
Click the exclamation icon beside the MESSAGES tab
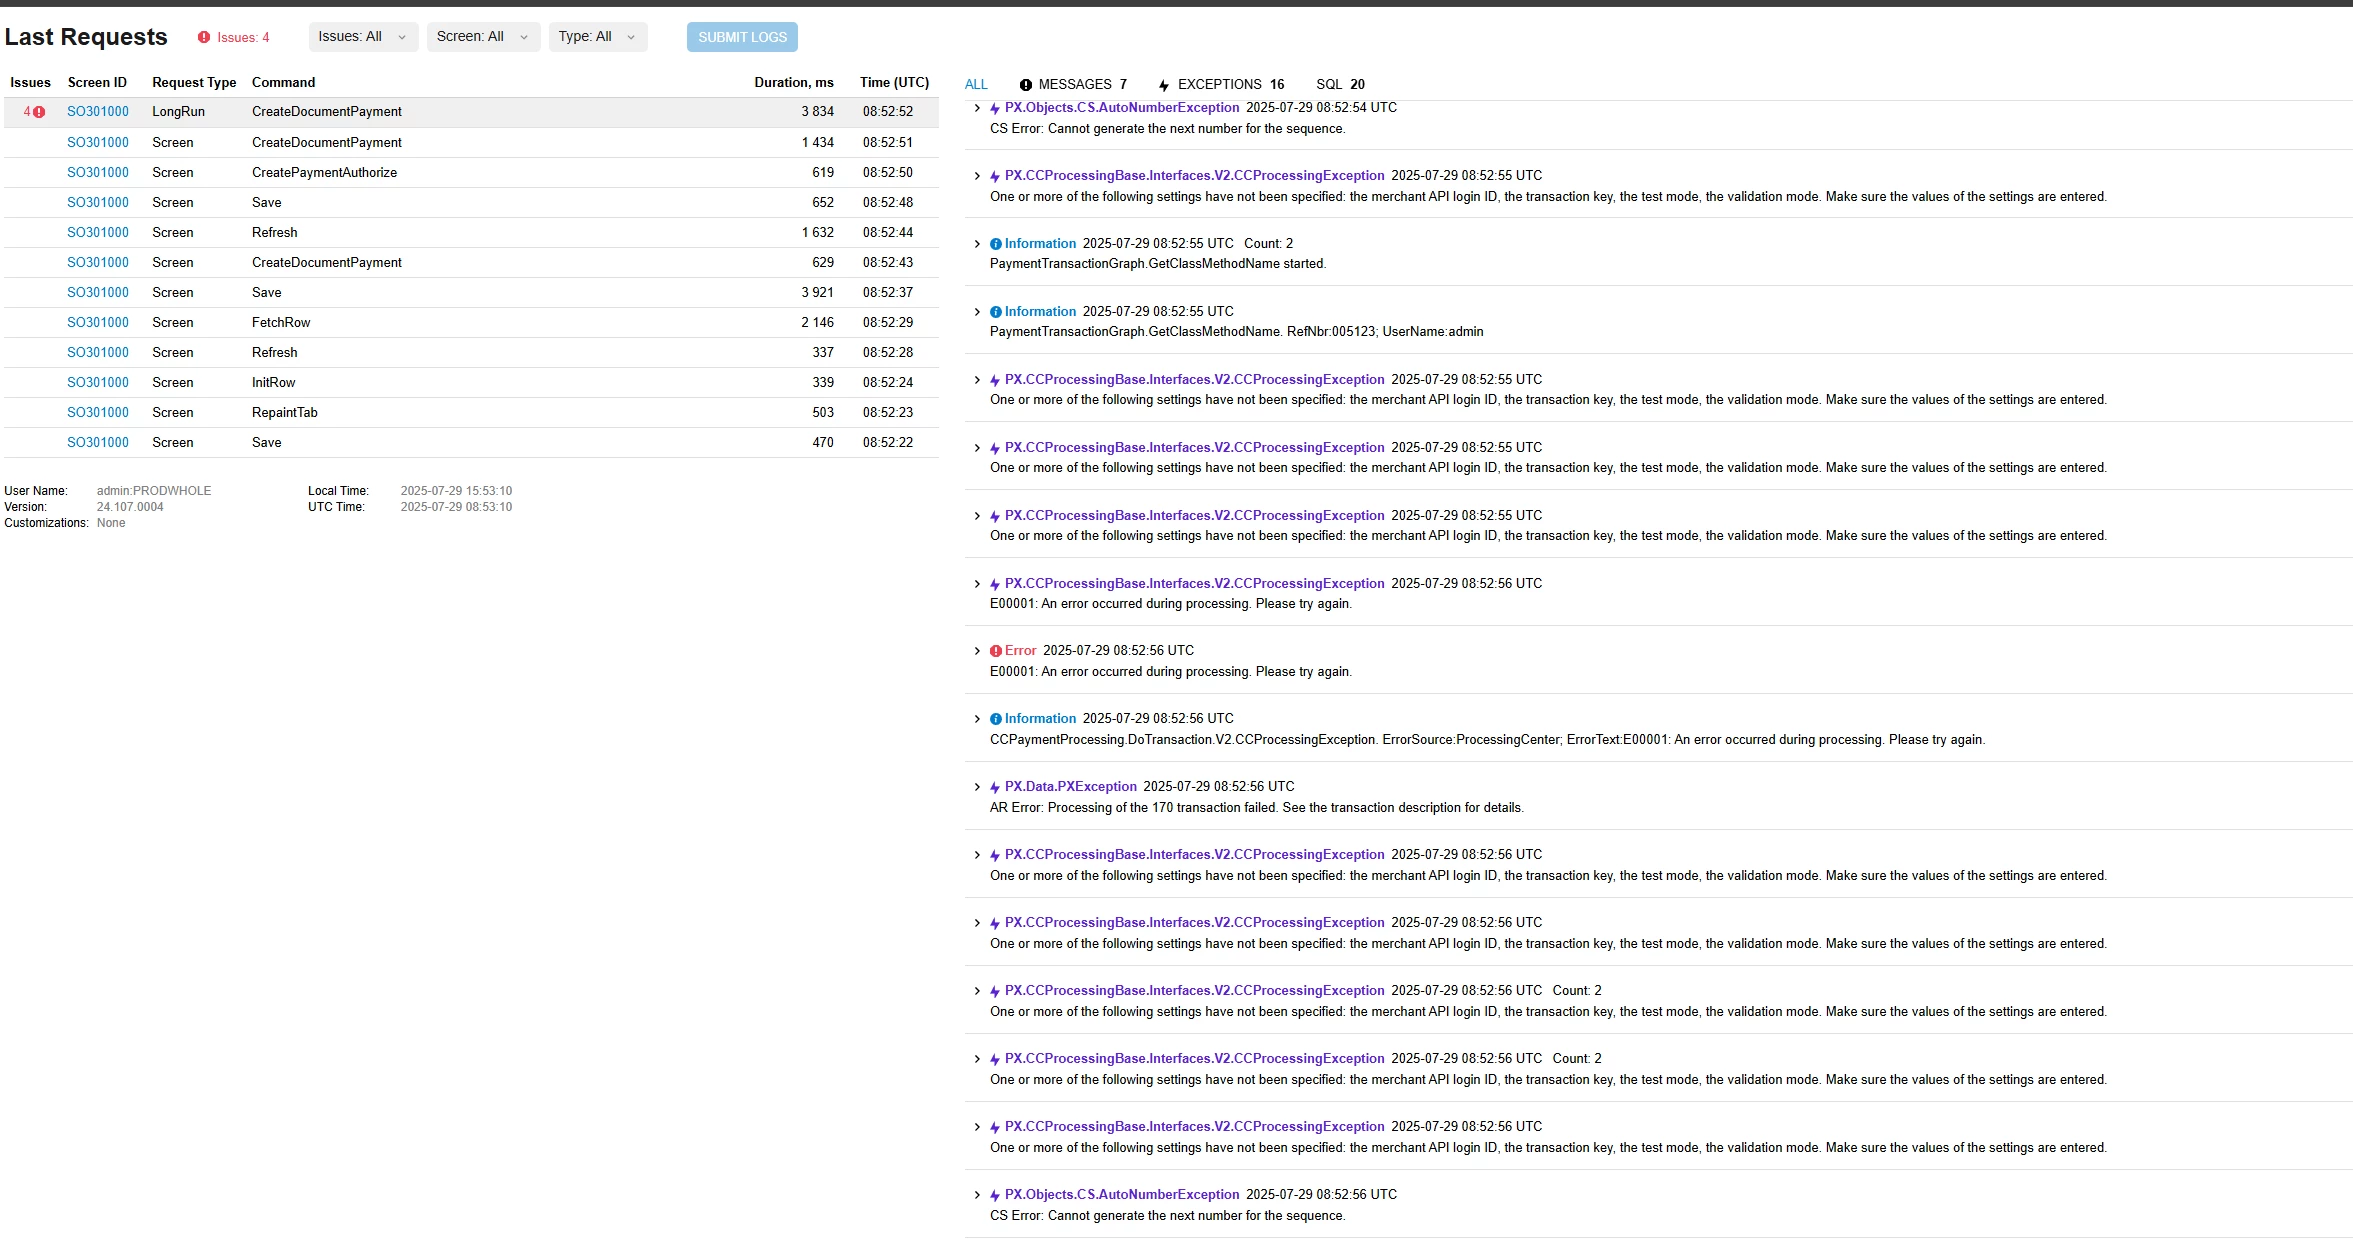click(x=1025, y=85)
